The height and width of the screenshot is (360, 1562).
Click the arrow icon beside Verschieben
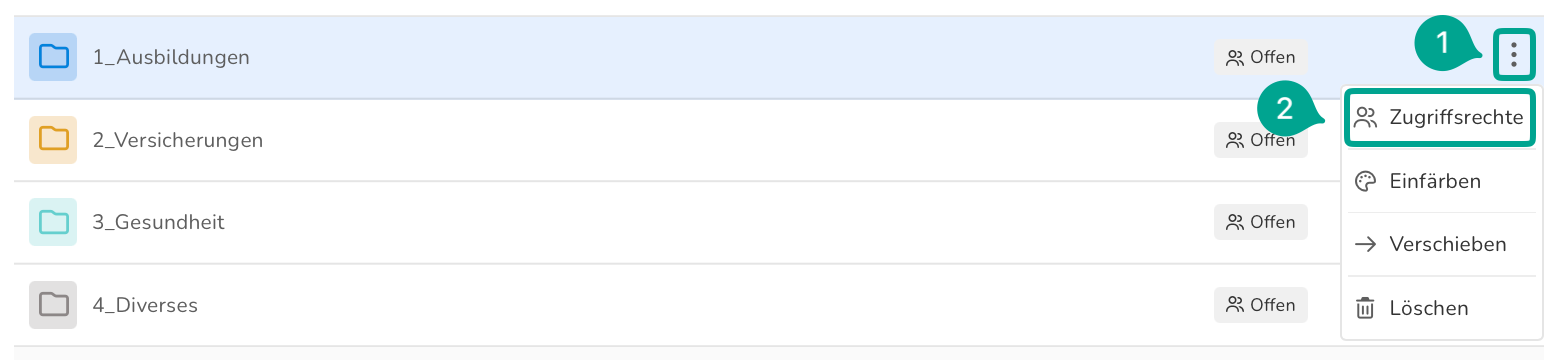[x=1365, y=244]
